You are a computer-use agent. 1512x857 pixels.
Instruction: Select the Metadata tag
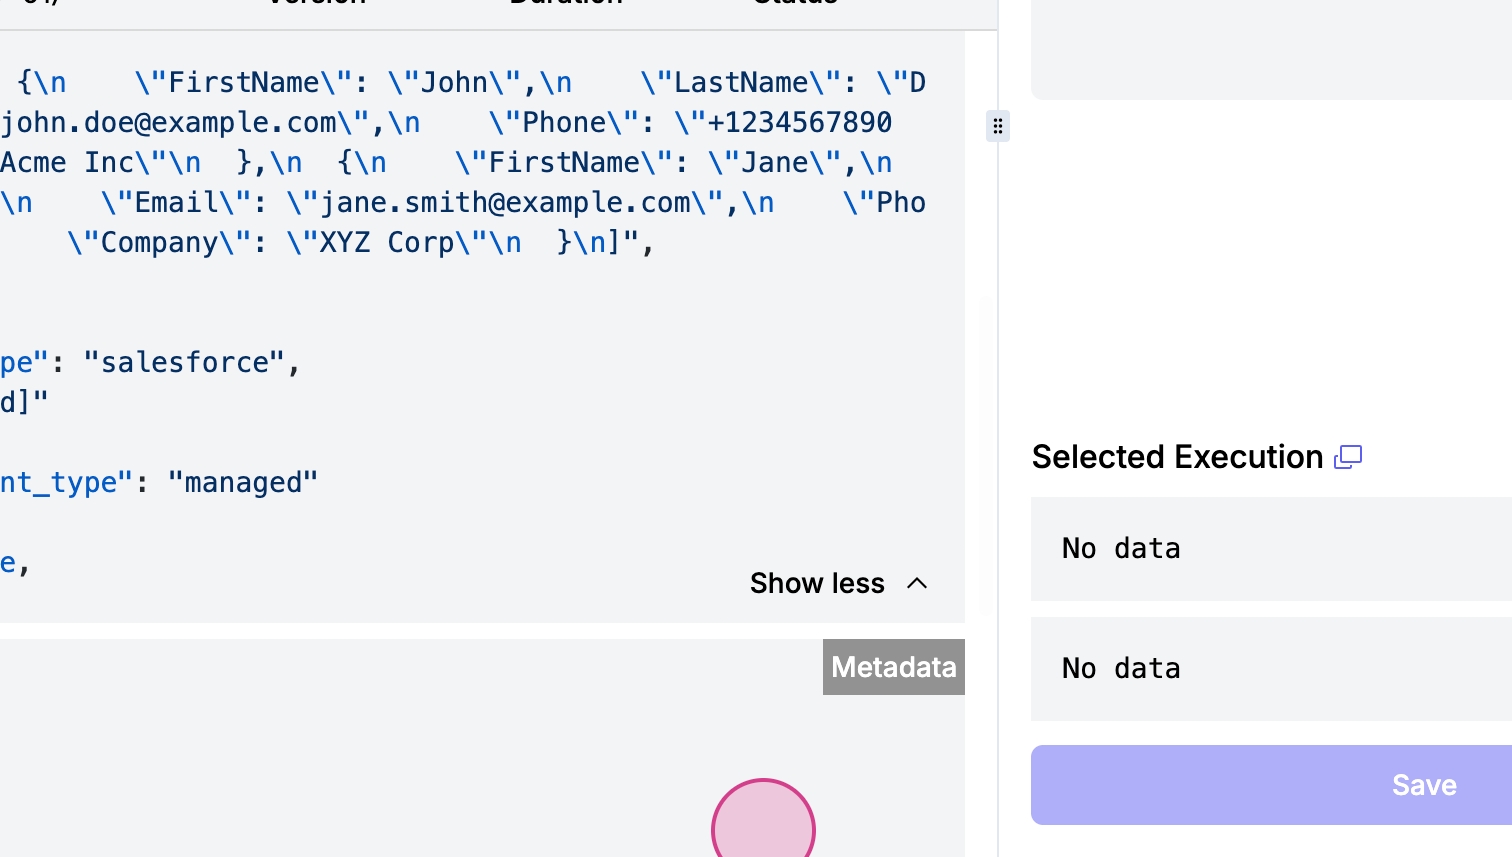click(x=893, y=667)
